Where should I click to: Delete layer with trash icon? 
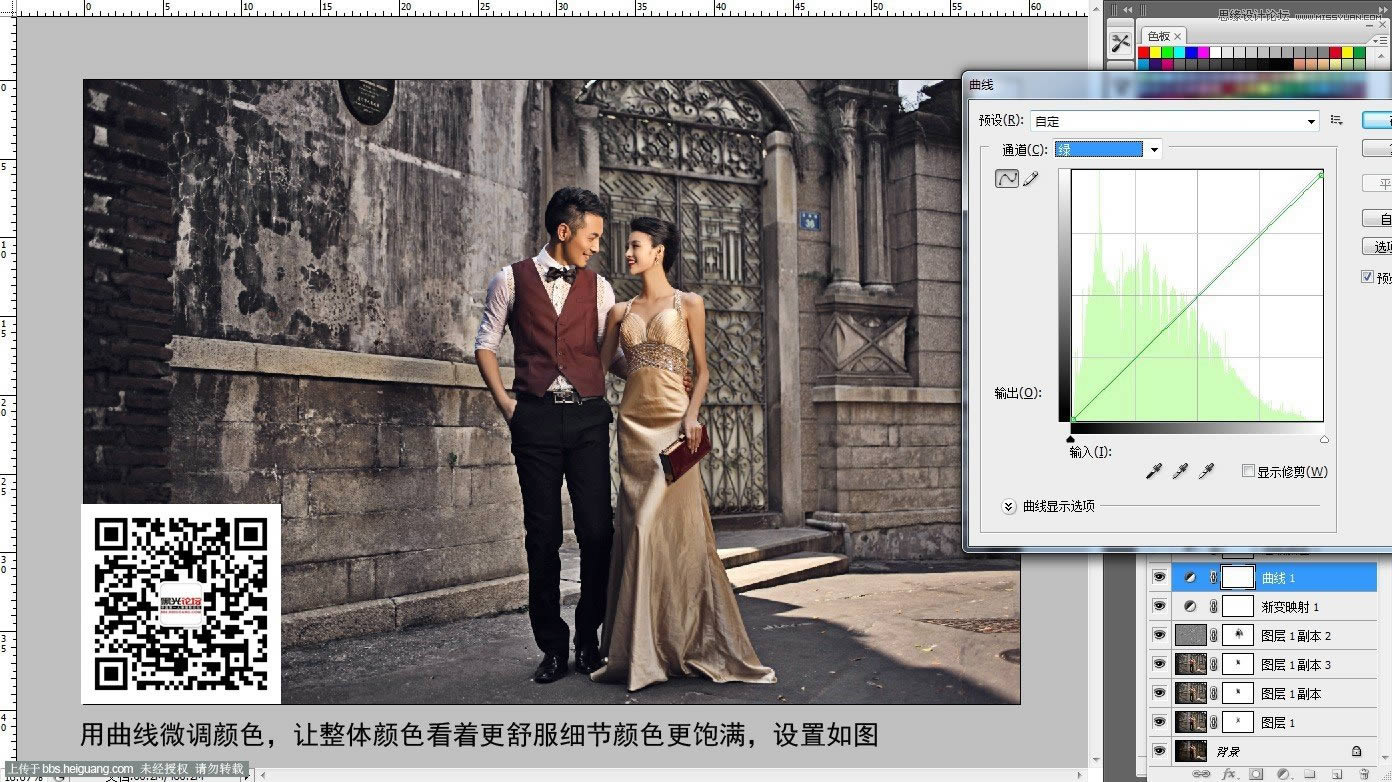coord(1363,774)
